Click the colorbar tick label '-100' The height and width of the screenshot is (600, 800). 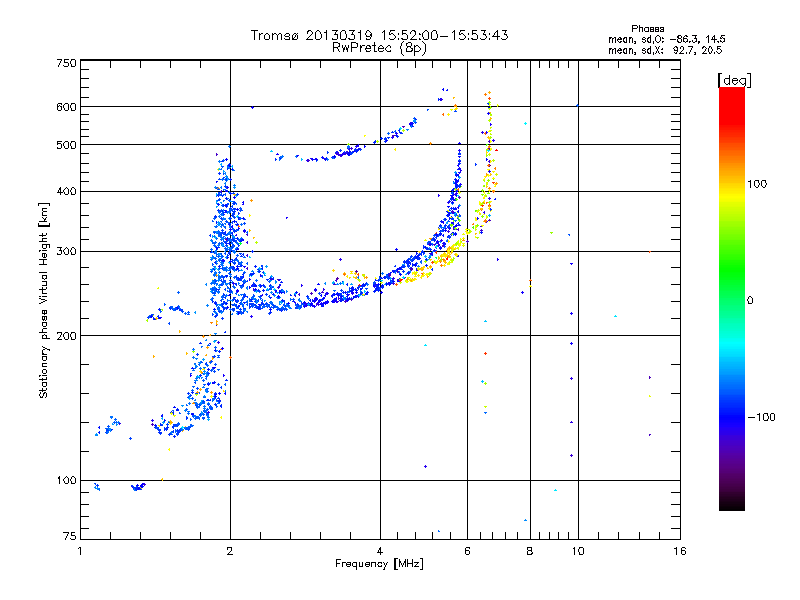pos(761,417)
